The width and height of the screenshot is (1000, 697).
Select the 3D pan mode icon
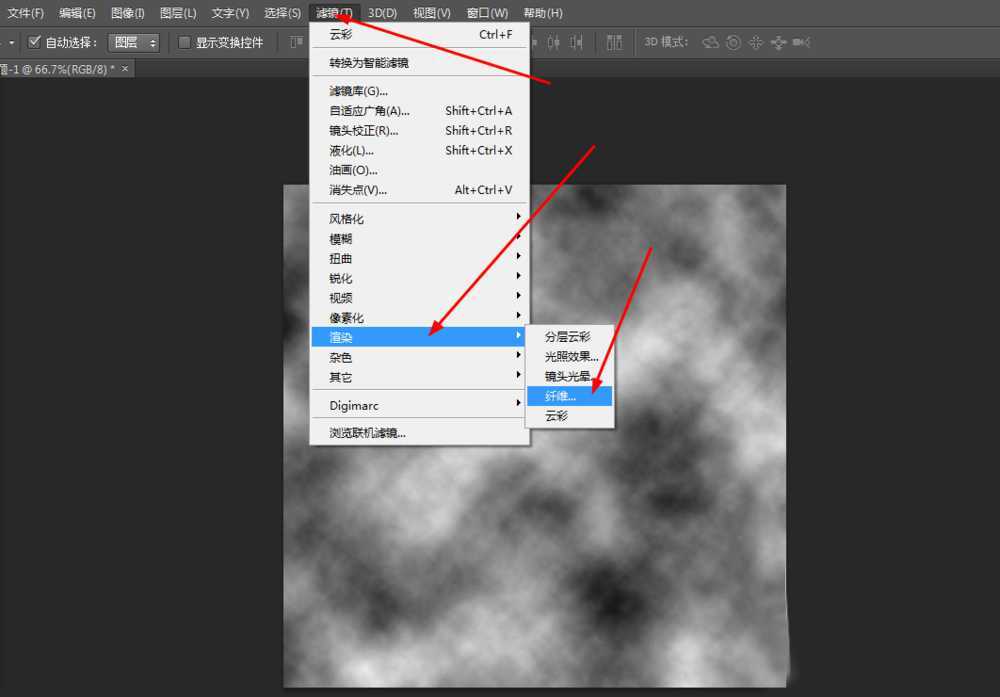[756, 42]
